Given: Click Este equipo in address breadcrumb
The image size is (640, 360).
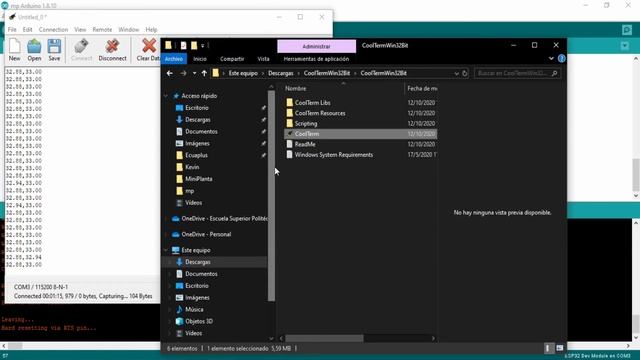Looking at the screenshot, I should coord(243,73).
